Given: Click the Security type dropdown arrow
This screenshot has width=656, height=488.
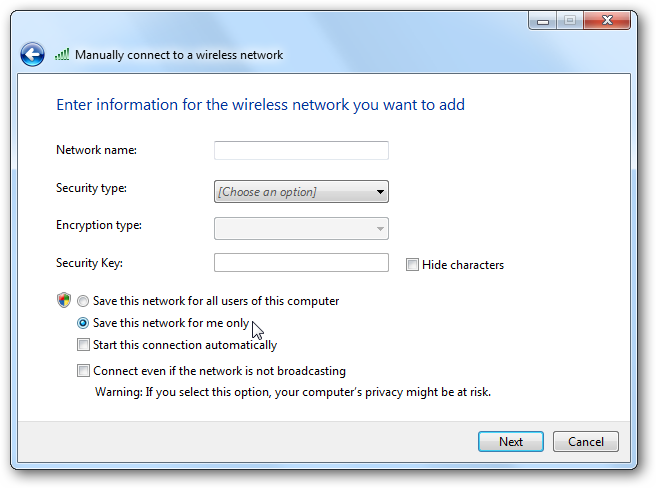Looking at the screenshot, I should 380,192.
